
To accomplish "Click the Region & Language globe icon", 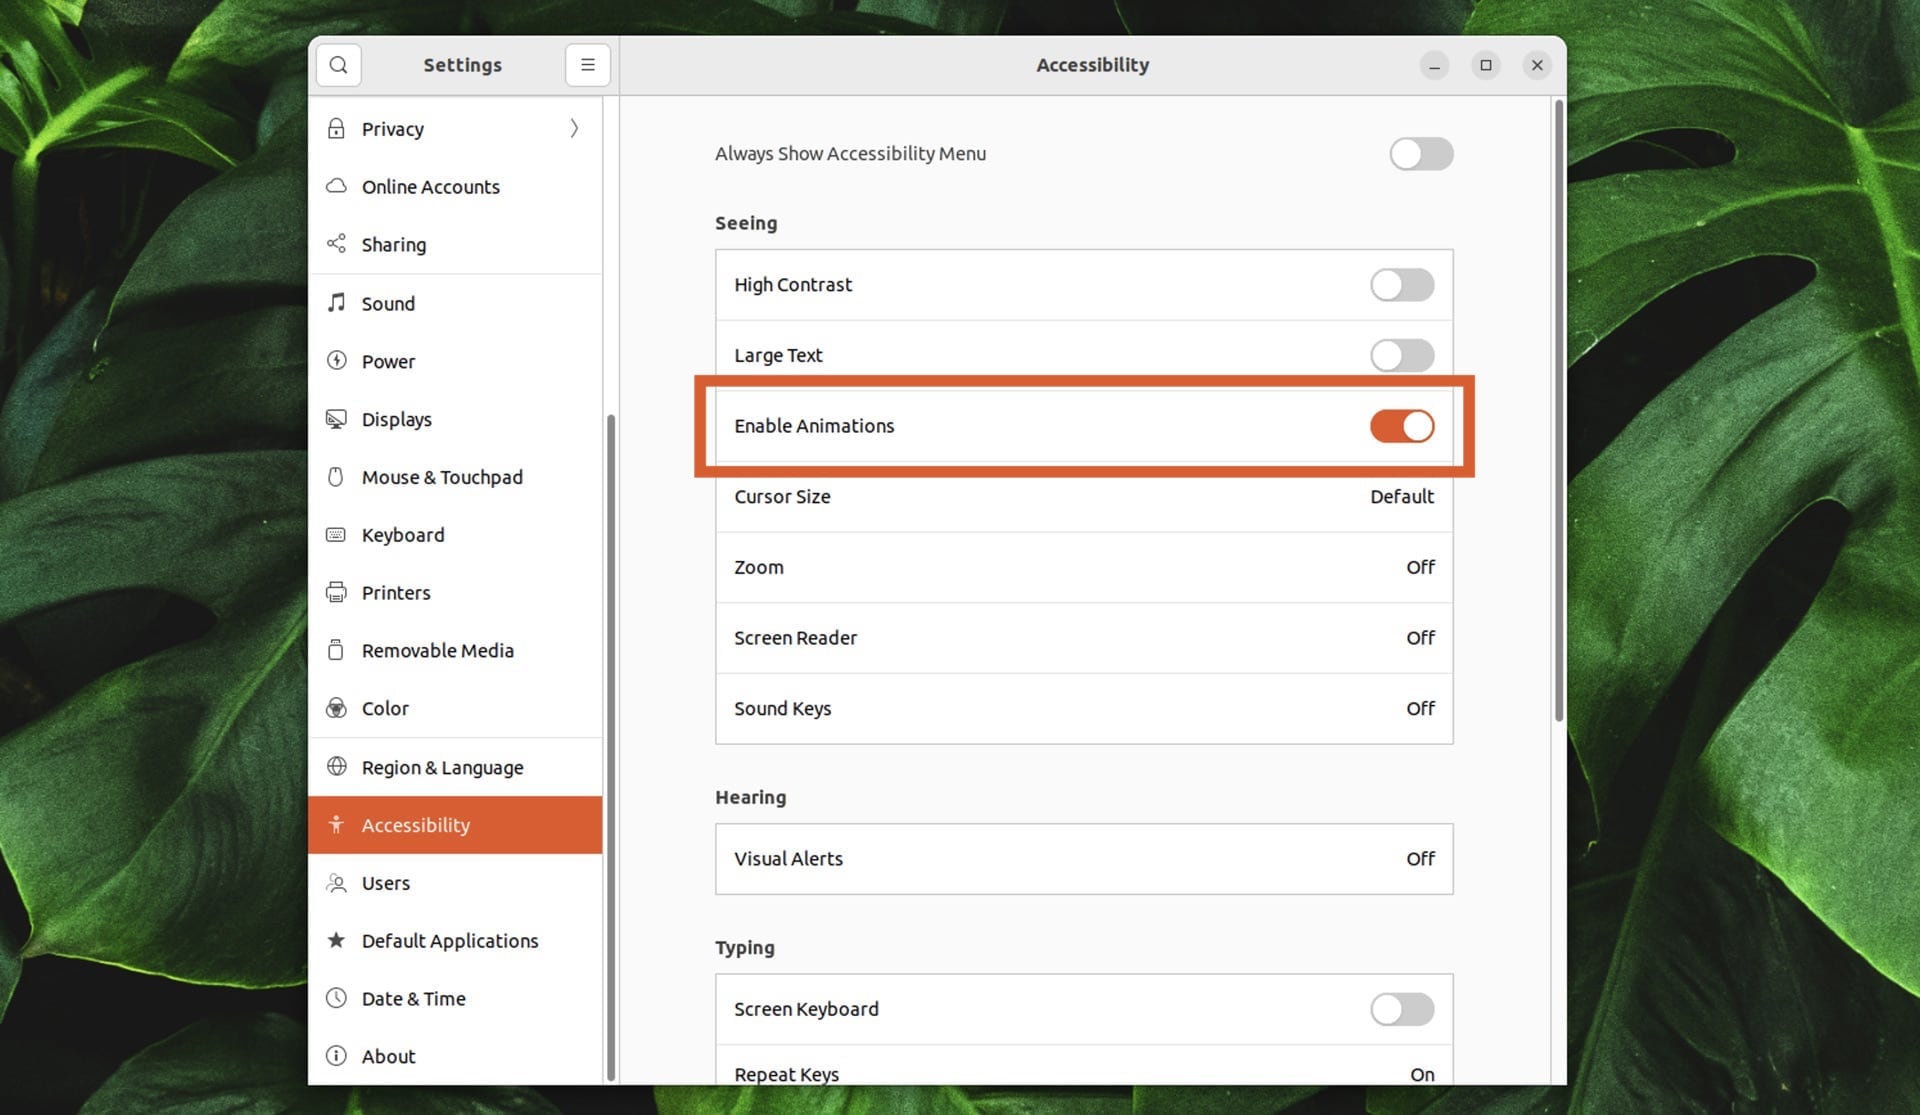I will (337, 767).
